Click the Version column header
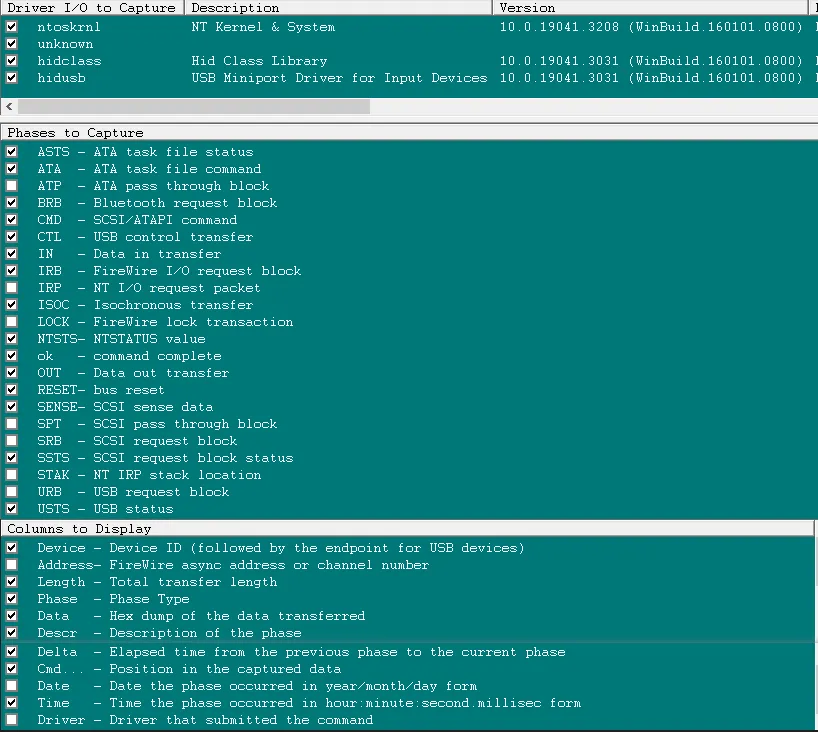The height and width of the screenshot is (732, 818). pyautogui.click(x=650, y=7)
